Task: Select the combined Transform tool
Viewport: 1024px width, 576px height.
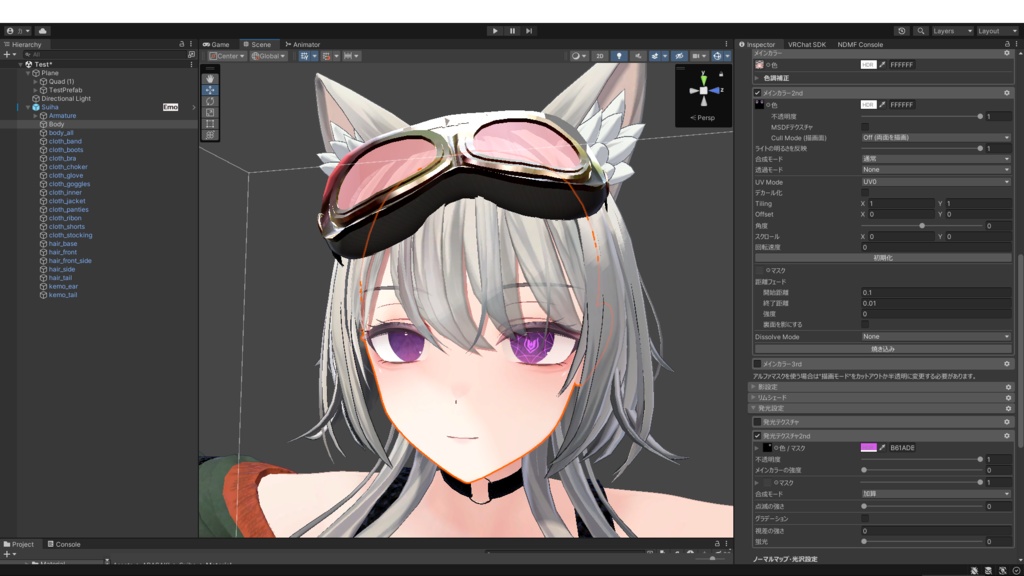Action: [210, 135]
